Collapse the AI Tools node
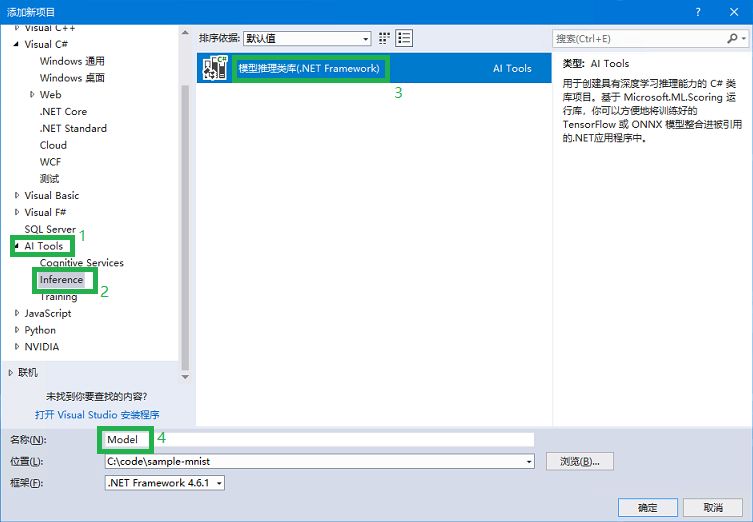This screenshot has height=522, width=753. pos(17,246)
